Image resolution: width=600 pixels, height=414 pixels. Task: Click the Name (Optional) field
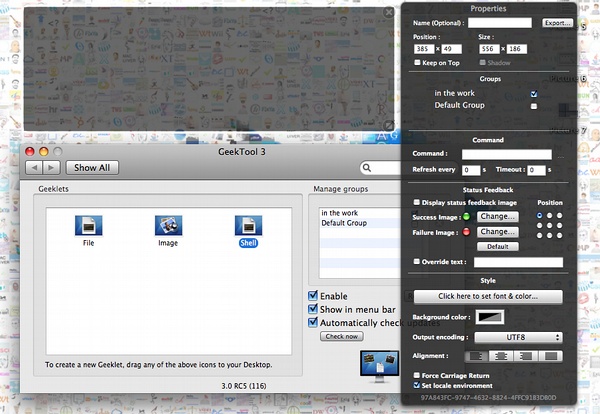[x=500, y=23]
